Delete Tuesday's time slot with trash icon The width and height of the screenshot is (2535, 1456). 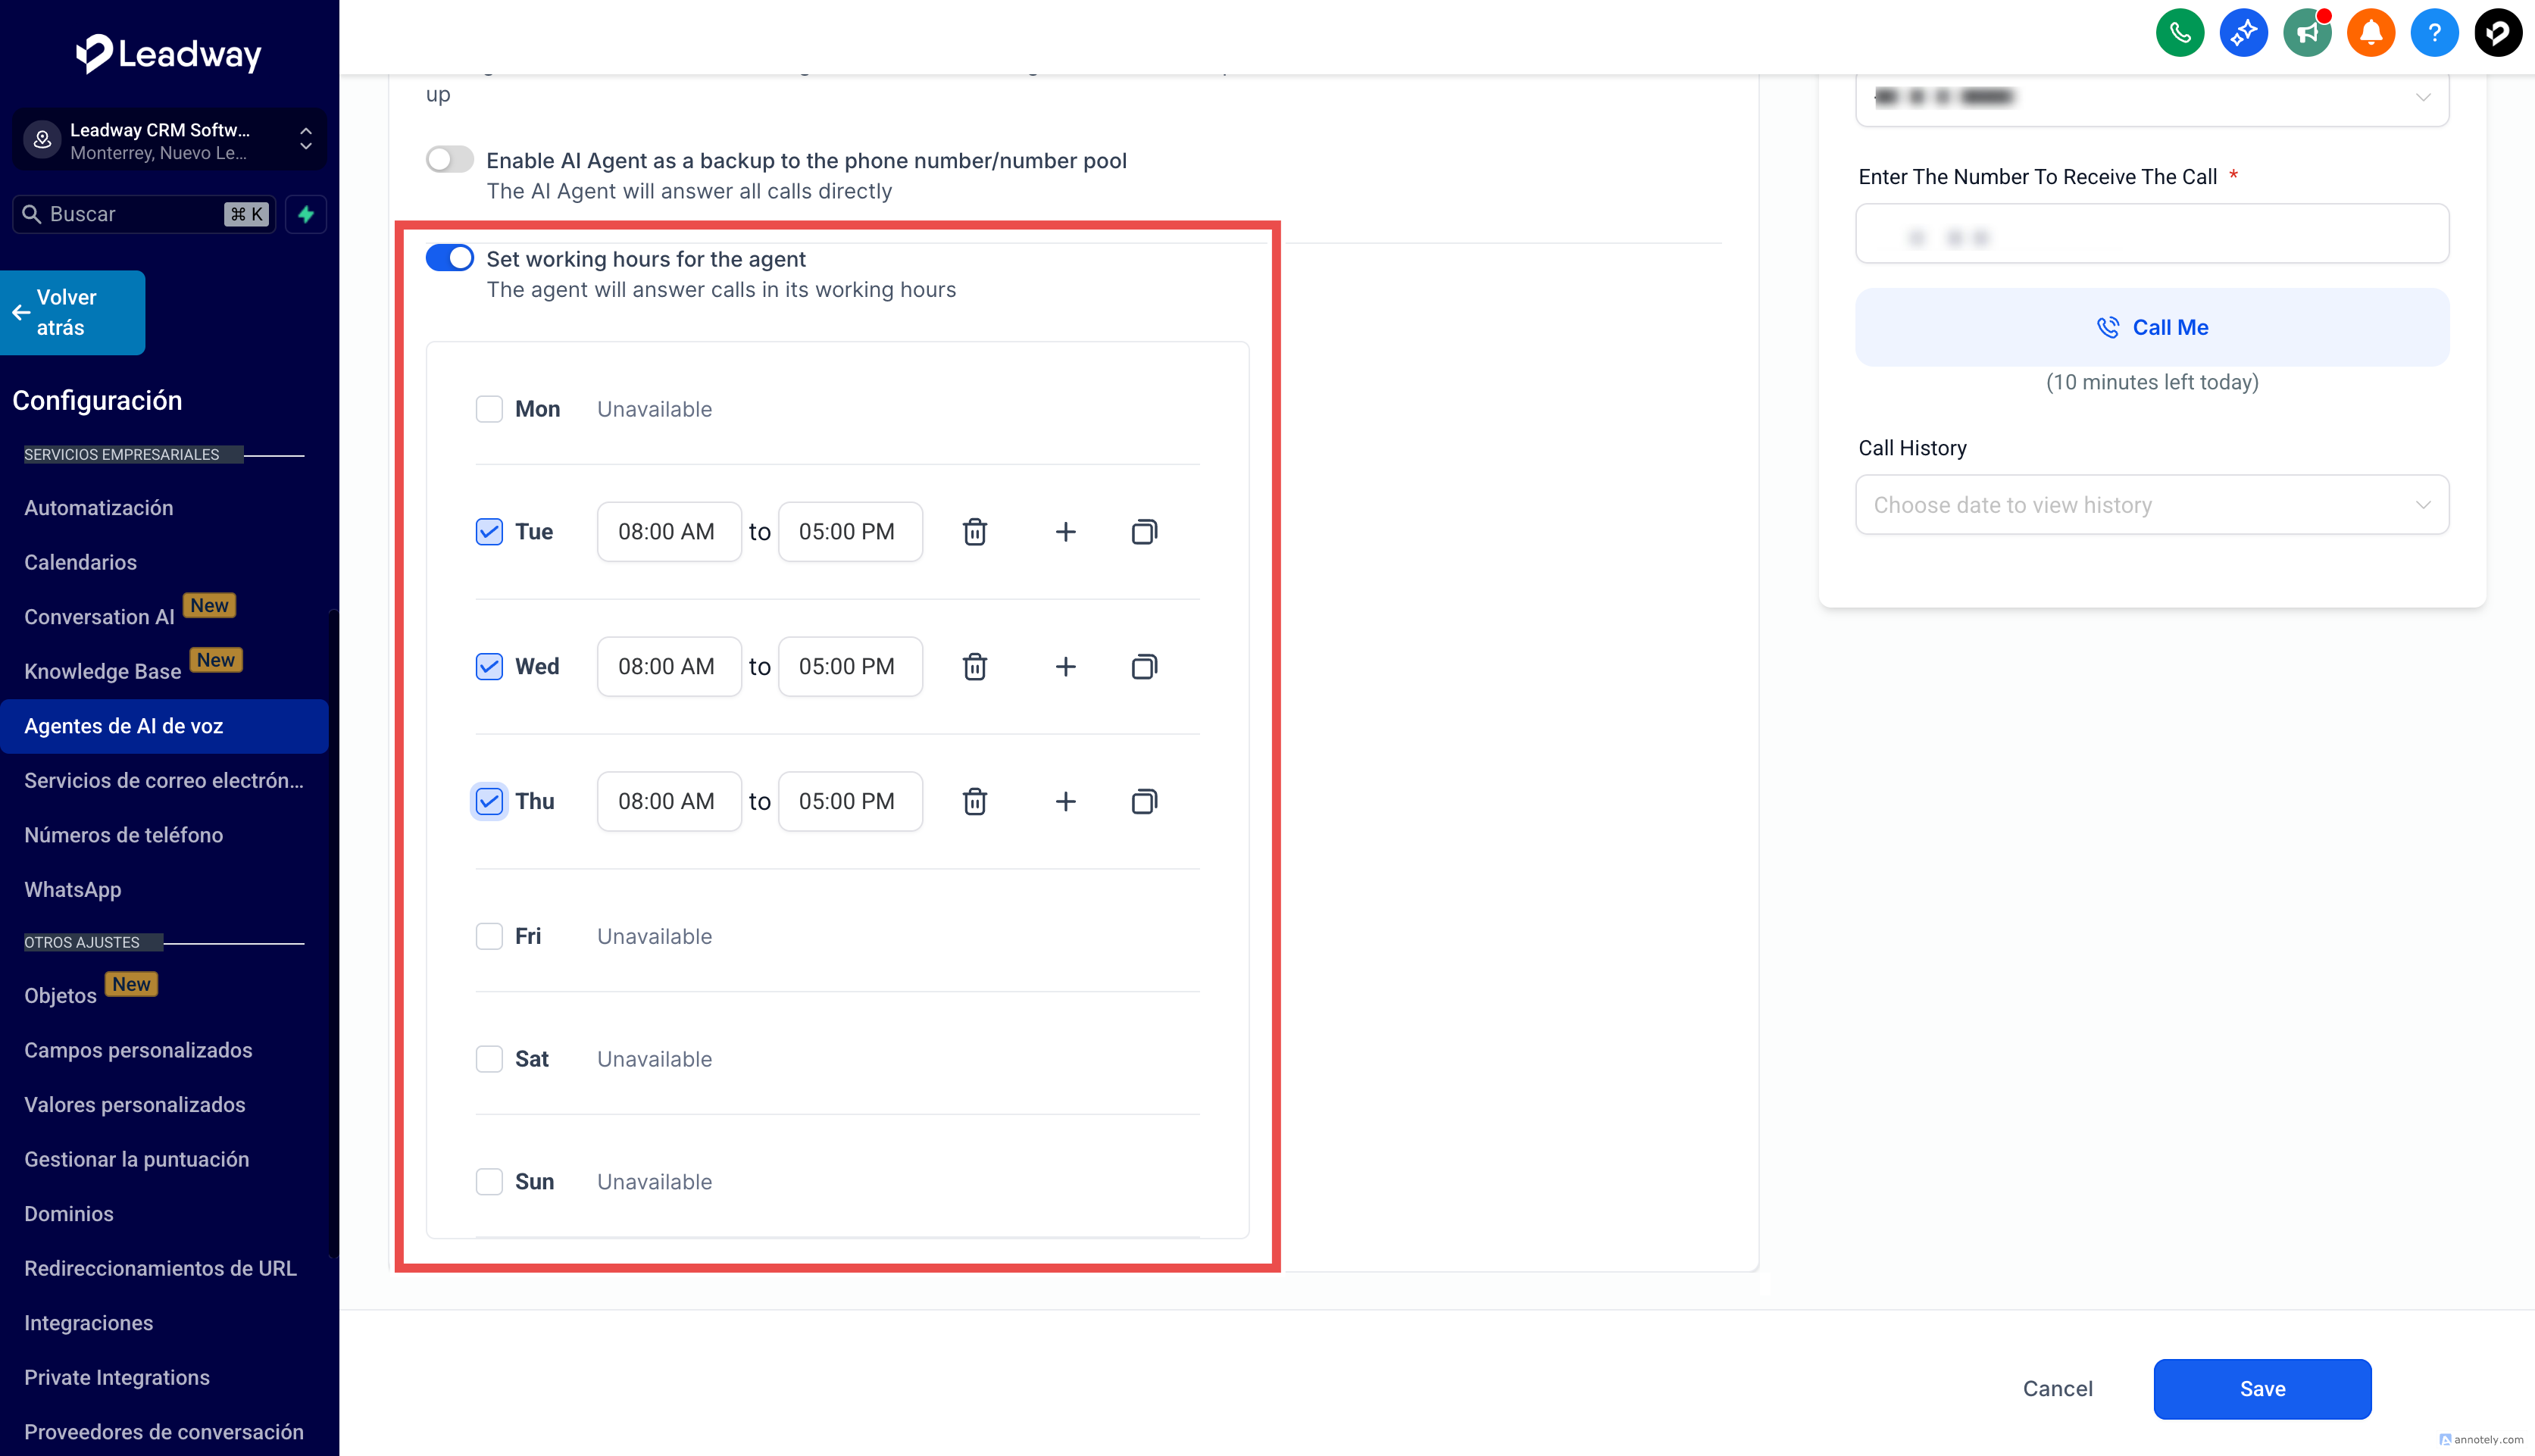click(974, 532)
